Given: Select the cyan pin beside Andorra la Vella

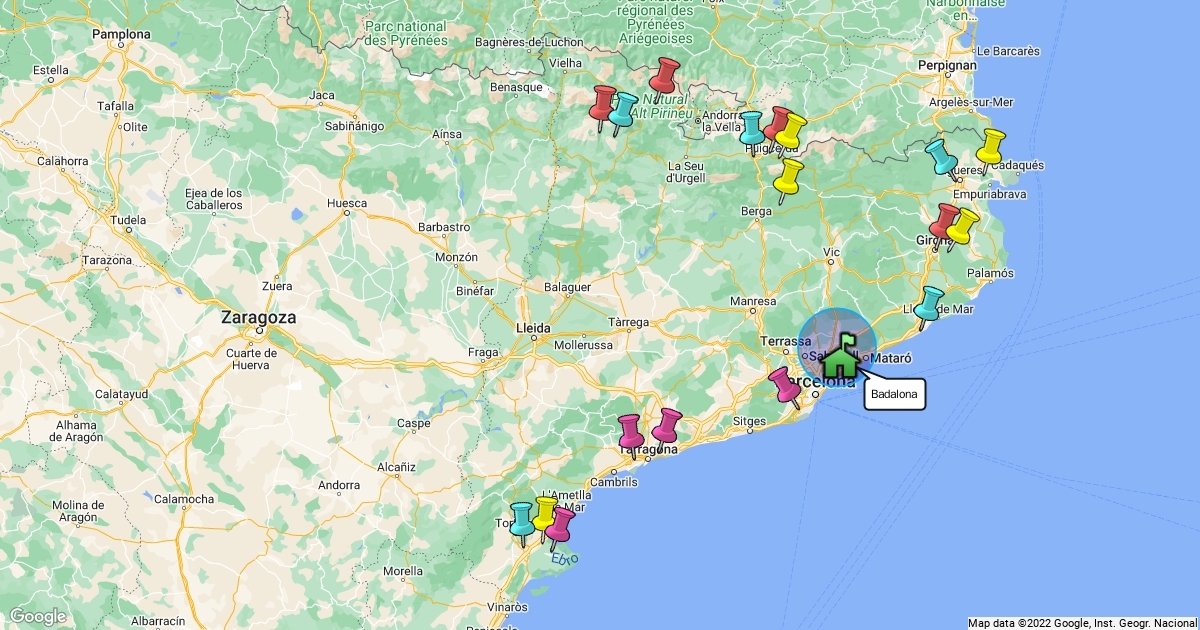Looking at the screenshot, I should (752, 129).
